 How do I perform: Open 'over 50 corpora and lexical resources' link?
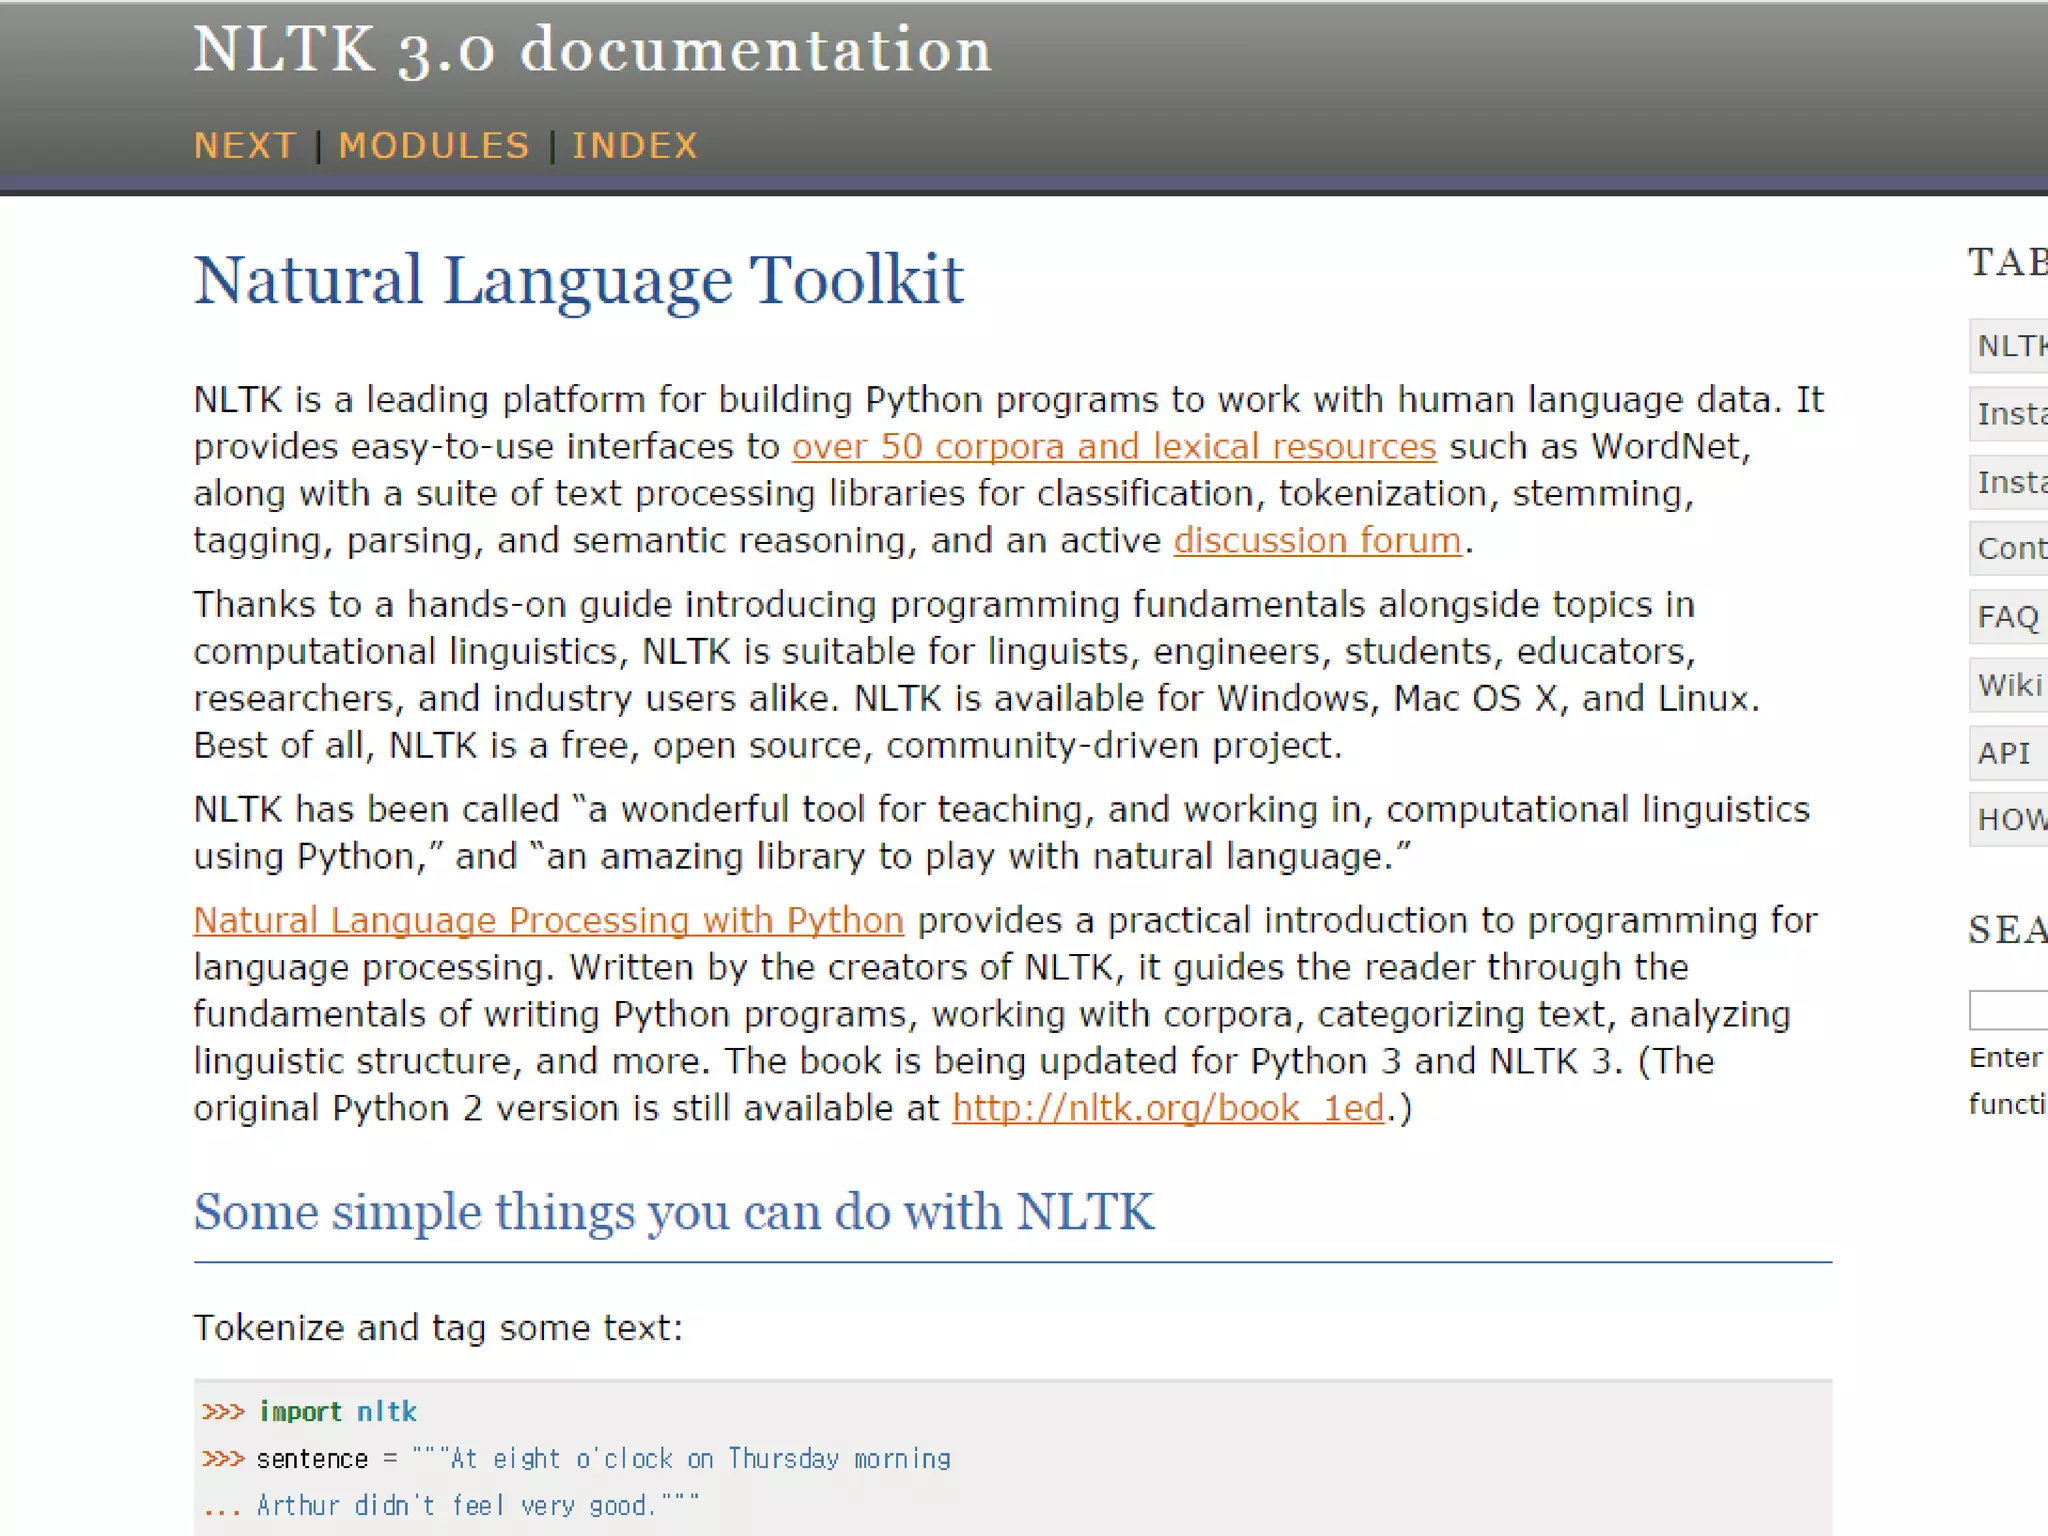click(x=1114, y=446)
